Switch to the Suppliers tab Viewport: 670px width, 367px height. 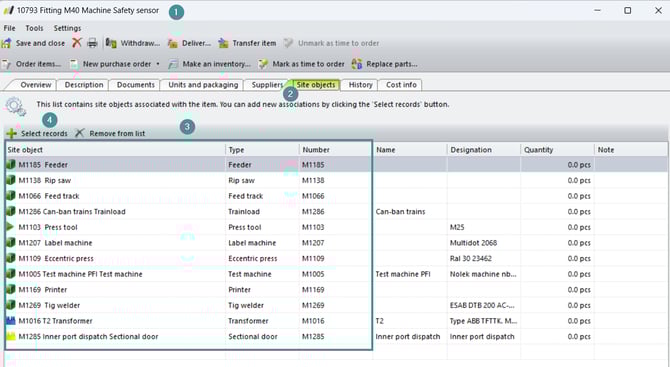point(267,85)
